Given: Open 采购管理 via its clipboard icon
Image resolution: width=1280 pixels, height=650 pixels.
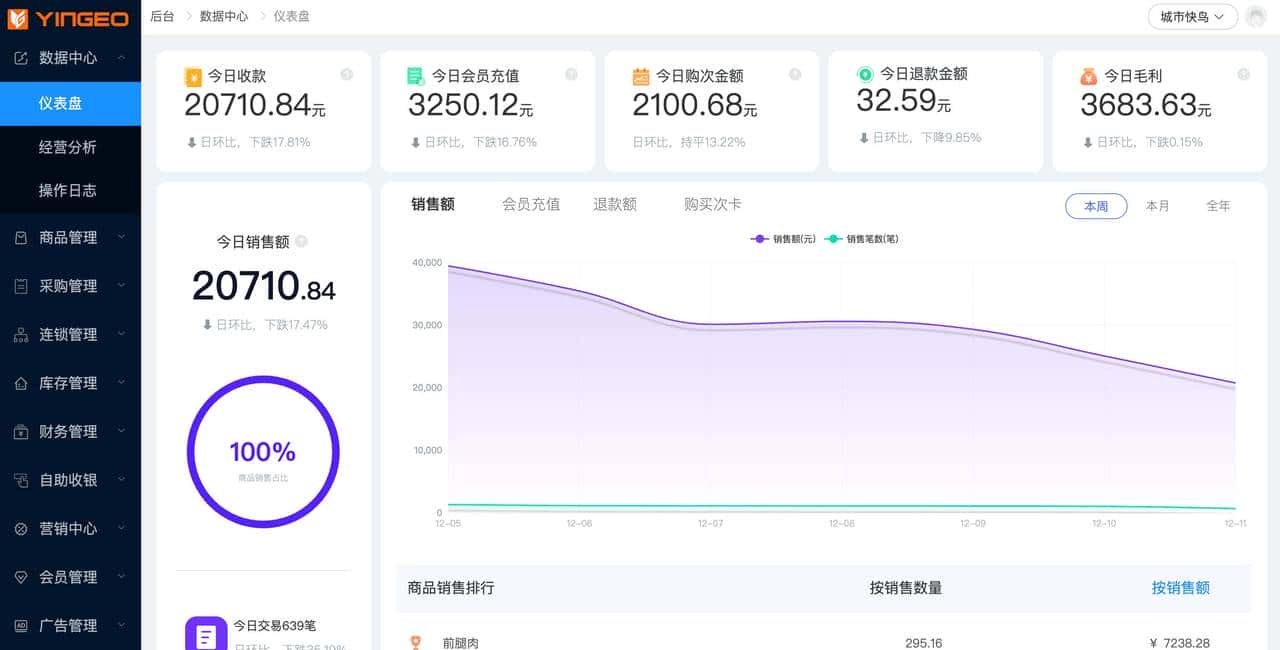Looking at the screenshot, I should [22, 285].
